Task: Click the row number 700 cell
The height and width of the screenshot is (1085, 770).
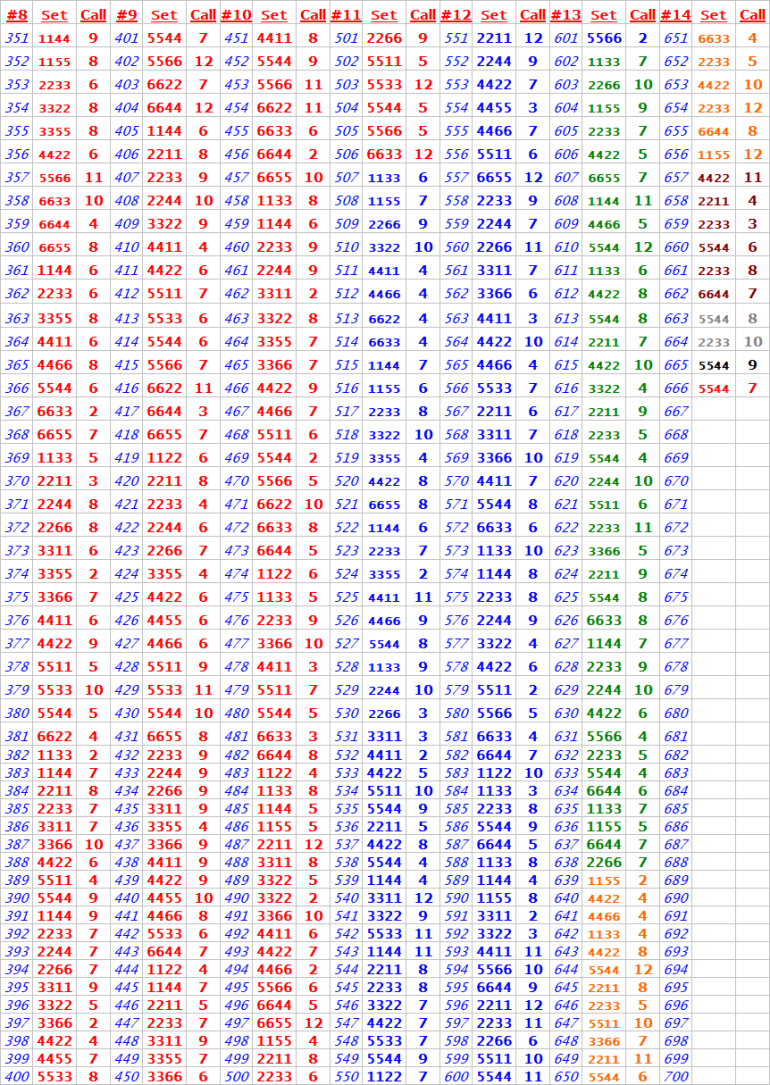Action: coord(676,1076)
